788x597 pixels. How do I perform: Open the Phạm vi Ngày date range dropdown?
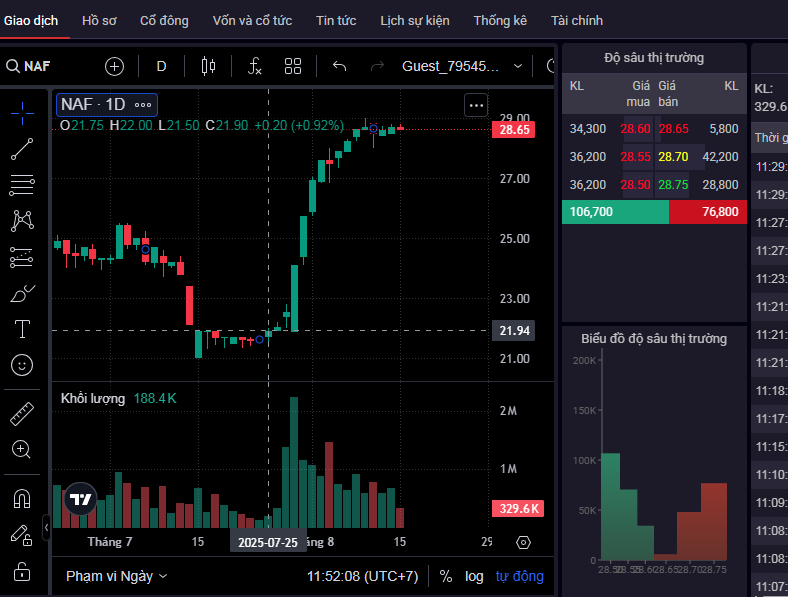(117, 576)
